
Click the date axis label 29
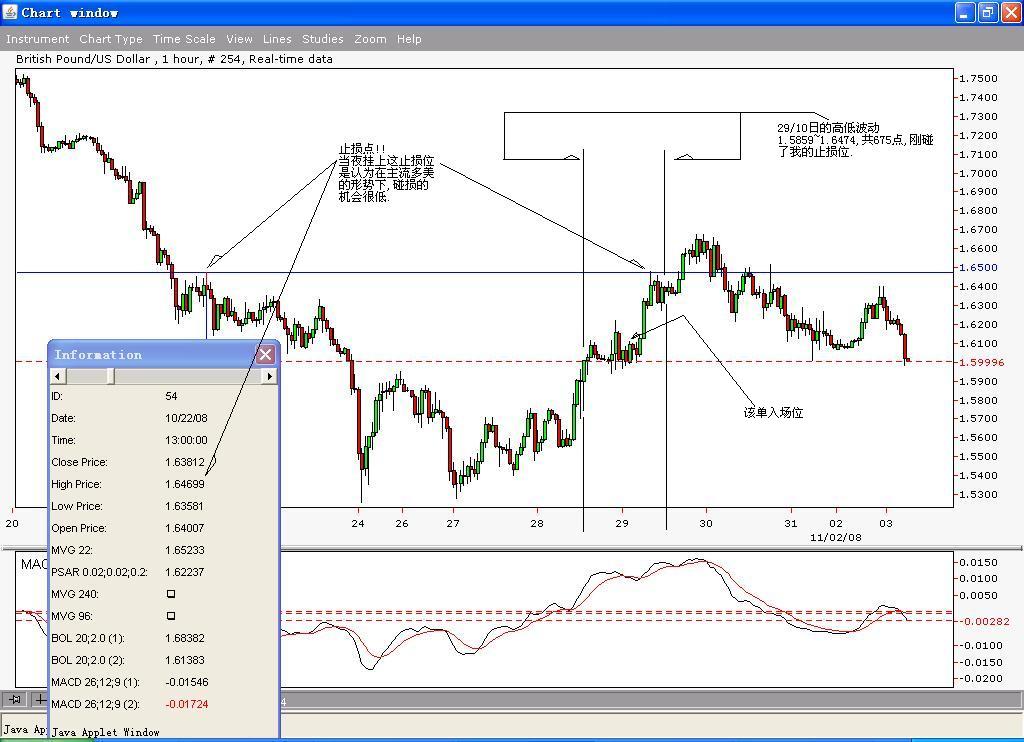tap(622, 523)
